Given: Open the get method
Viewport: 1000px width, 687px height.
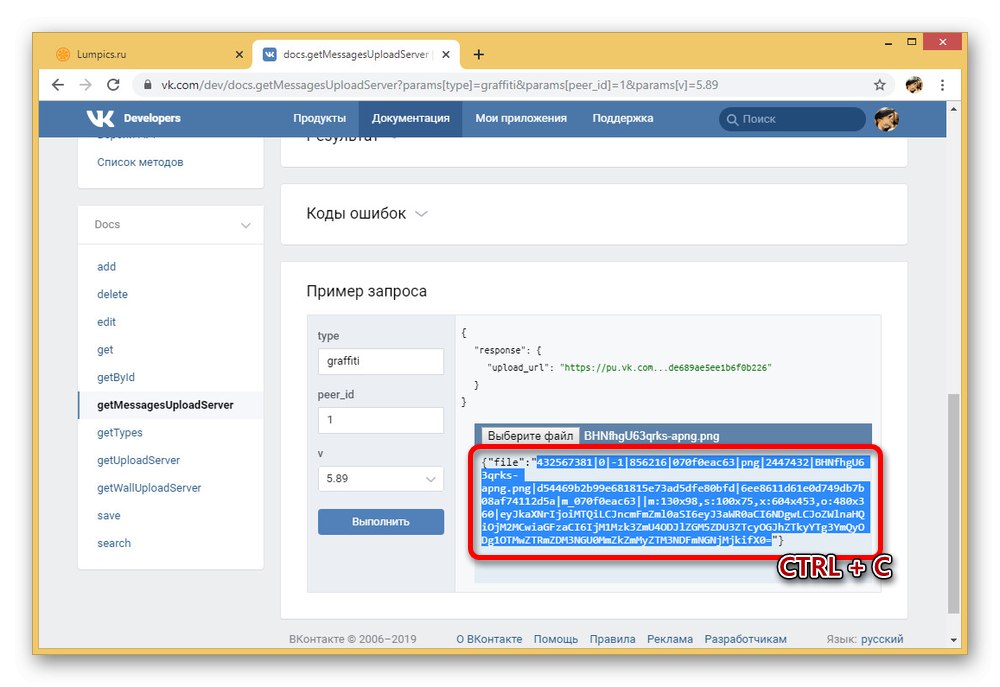Looking at the screenshot, I should coord(105,350).
